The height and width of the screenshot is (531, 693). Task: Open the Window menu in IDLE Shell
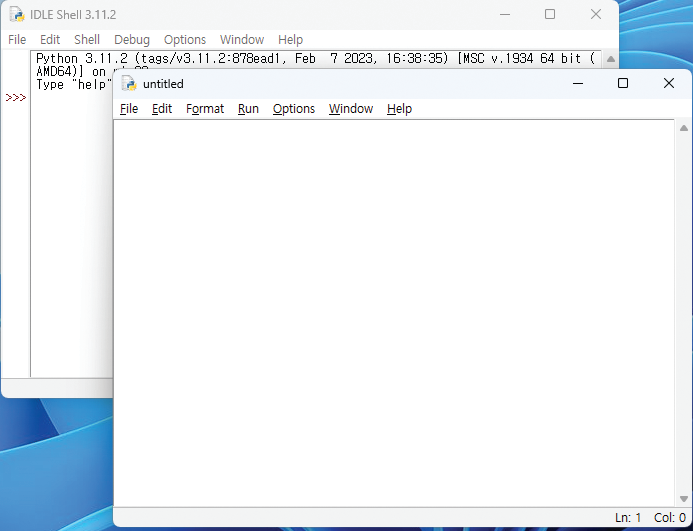tap(242, 40)
